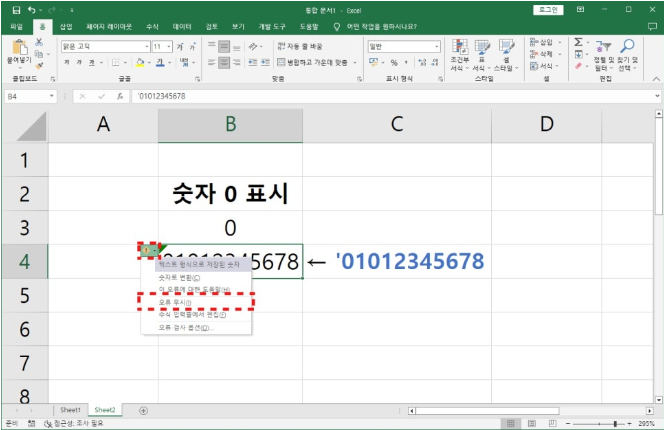This screenshot has height=430, width=664.
Task: Add a new sheet with plus button
Action: (x=143, y=410)
